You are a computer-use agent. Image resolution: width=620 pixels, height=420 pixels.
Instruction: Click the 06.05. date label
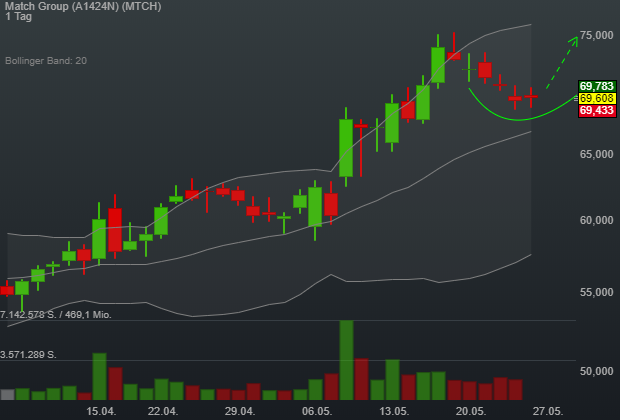pos(317,411)
